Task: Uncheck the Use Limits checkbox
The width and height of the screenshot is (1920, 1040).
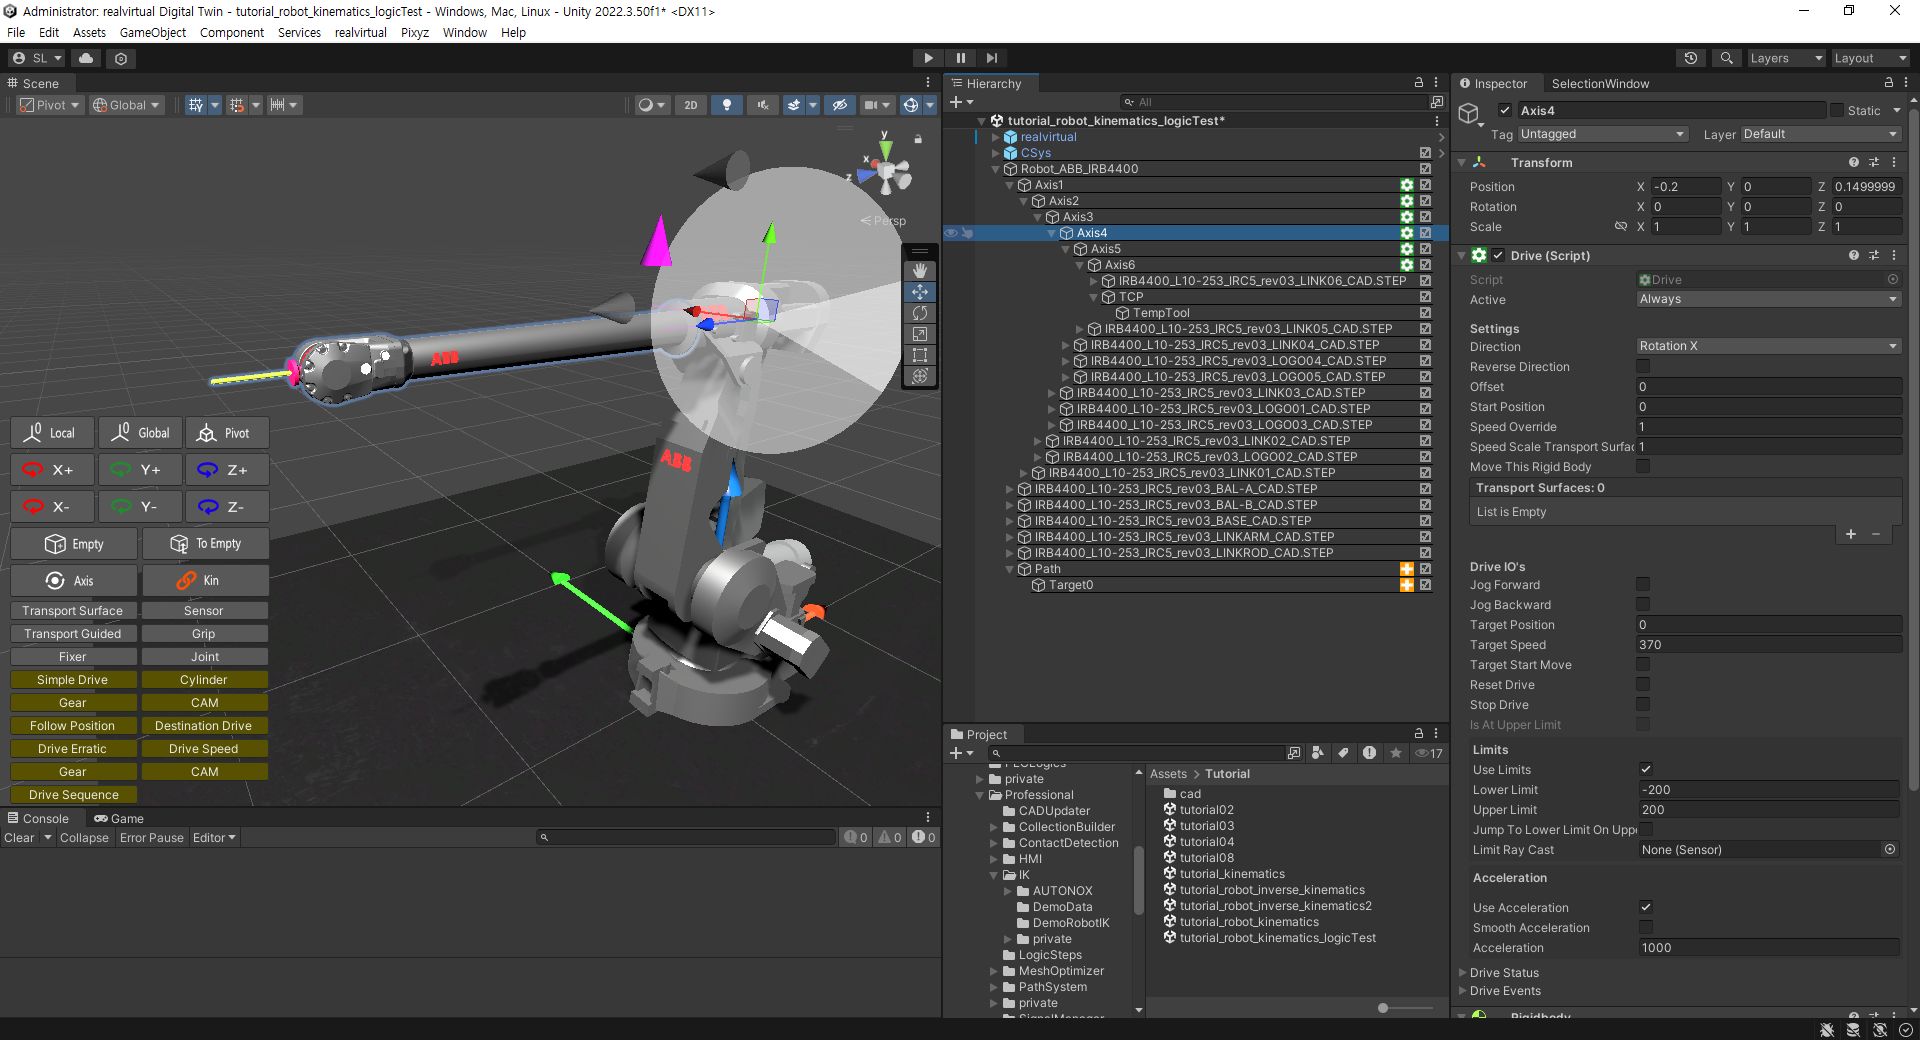Action: (x=1646, y=770)
